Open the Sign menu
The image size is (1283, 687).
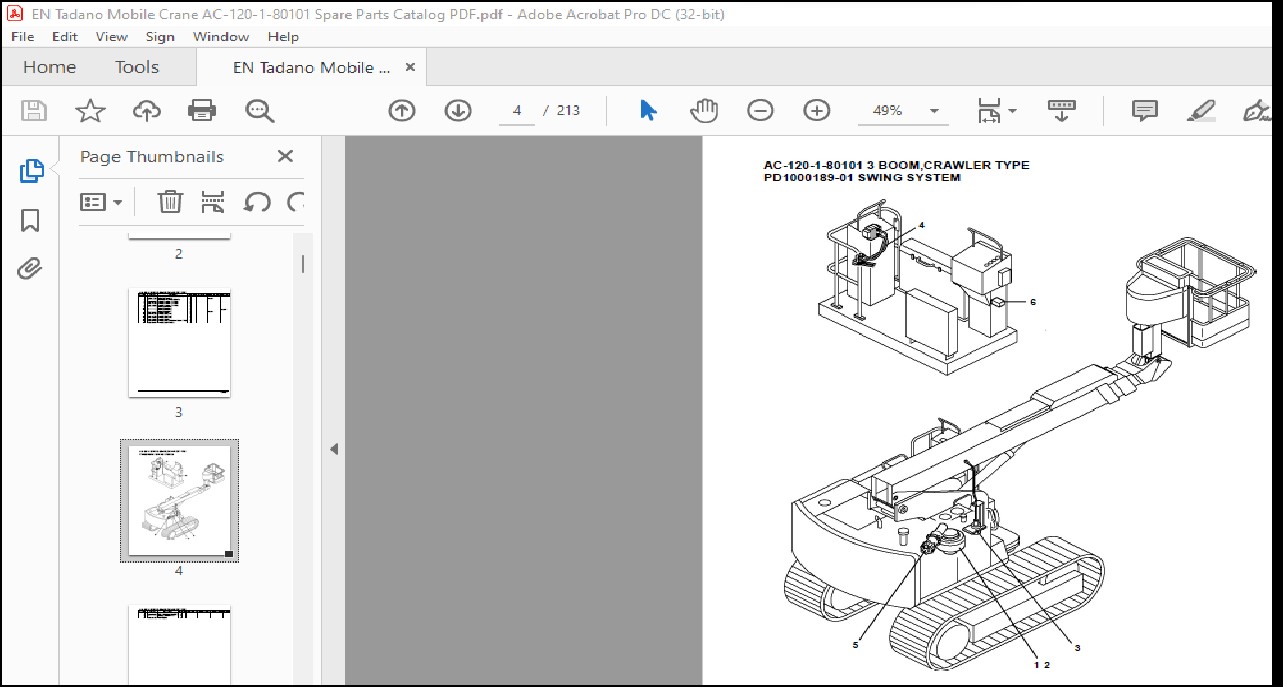point(160,37)
